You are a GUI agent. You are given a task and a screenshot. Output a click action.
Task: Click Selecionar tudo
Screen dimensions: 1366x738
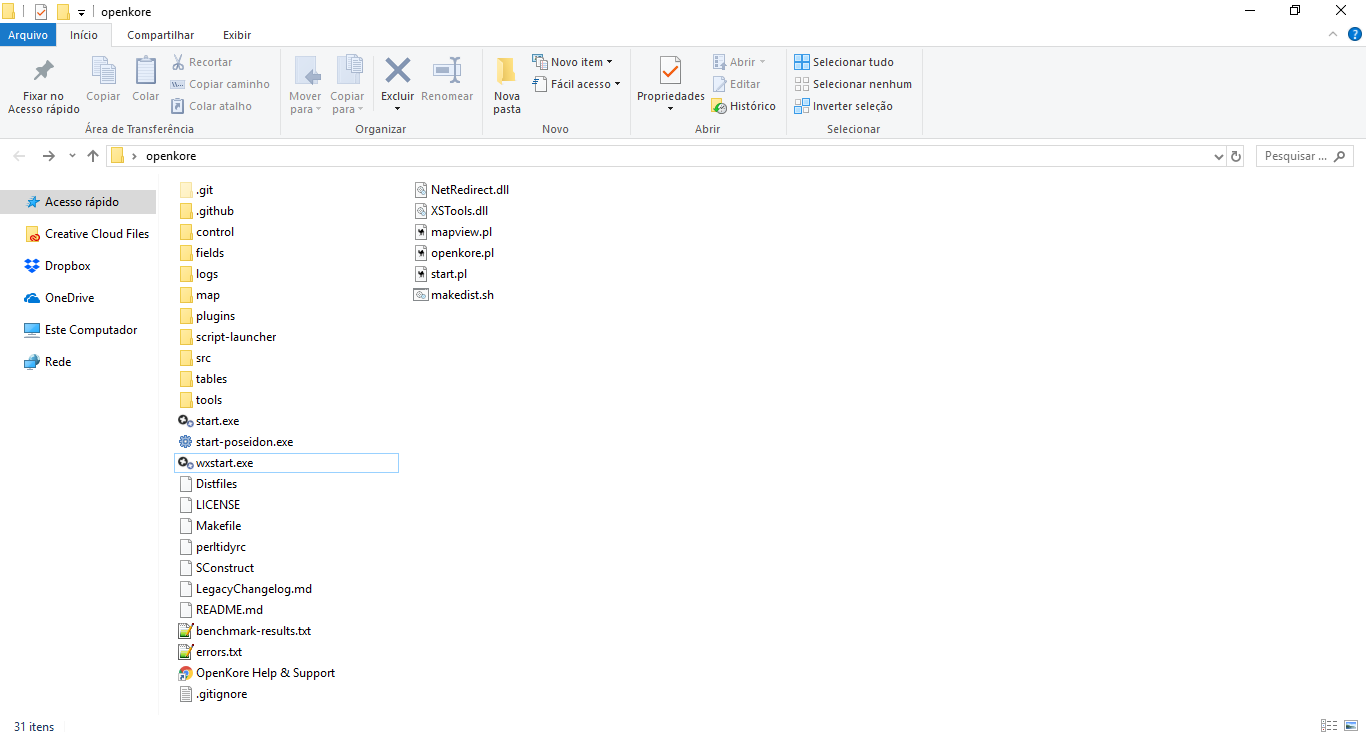[844, 62]
